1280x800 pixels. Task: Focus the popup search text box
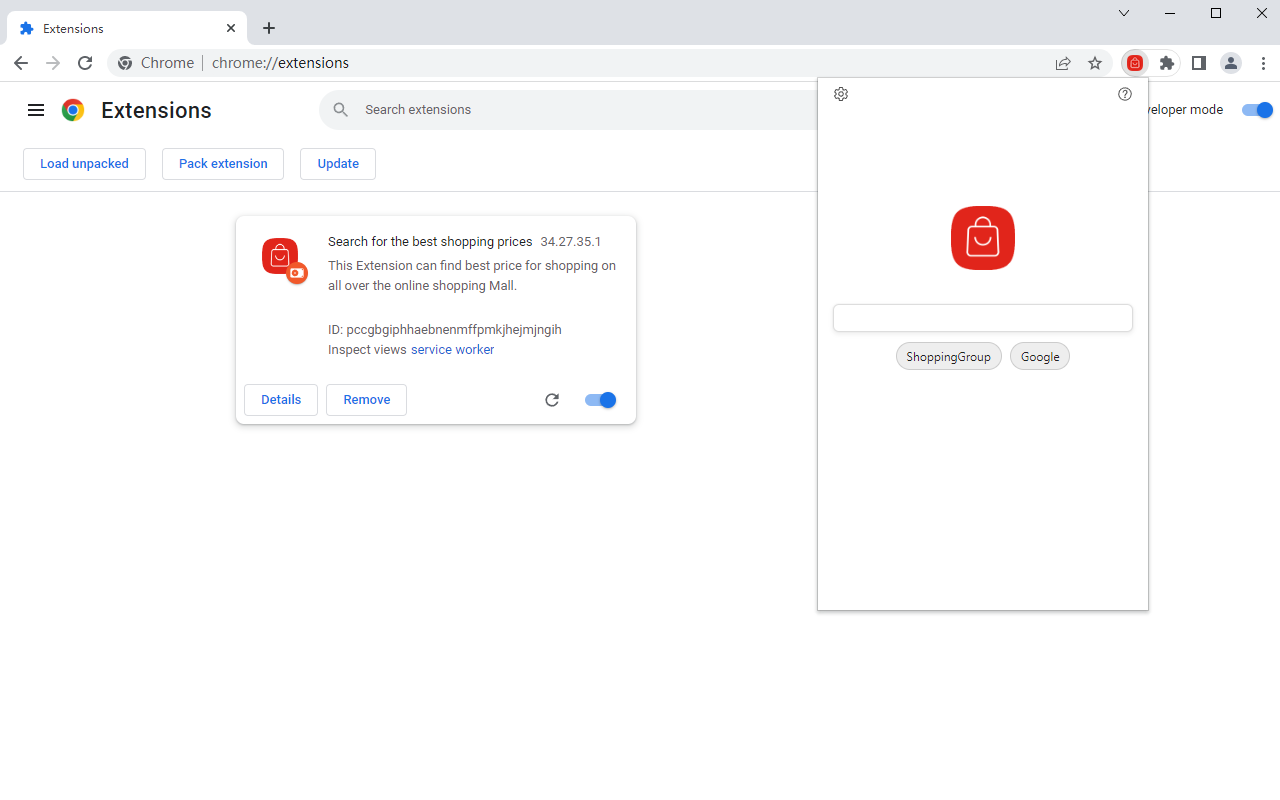[983, 318]
